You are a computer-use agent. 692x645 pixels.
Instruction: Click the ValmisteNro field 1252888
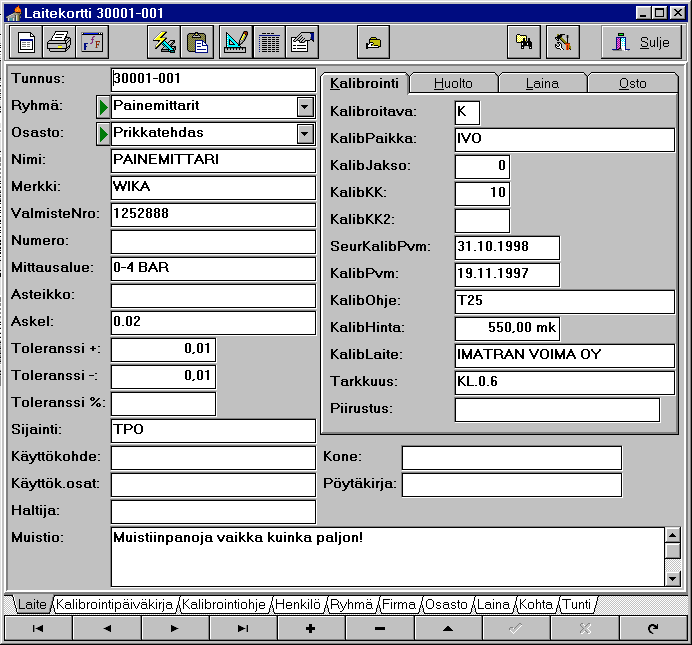pyautogui.click(x=213, y=214)
